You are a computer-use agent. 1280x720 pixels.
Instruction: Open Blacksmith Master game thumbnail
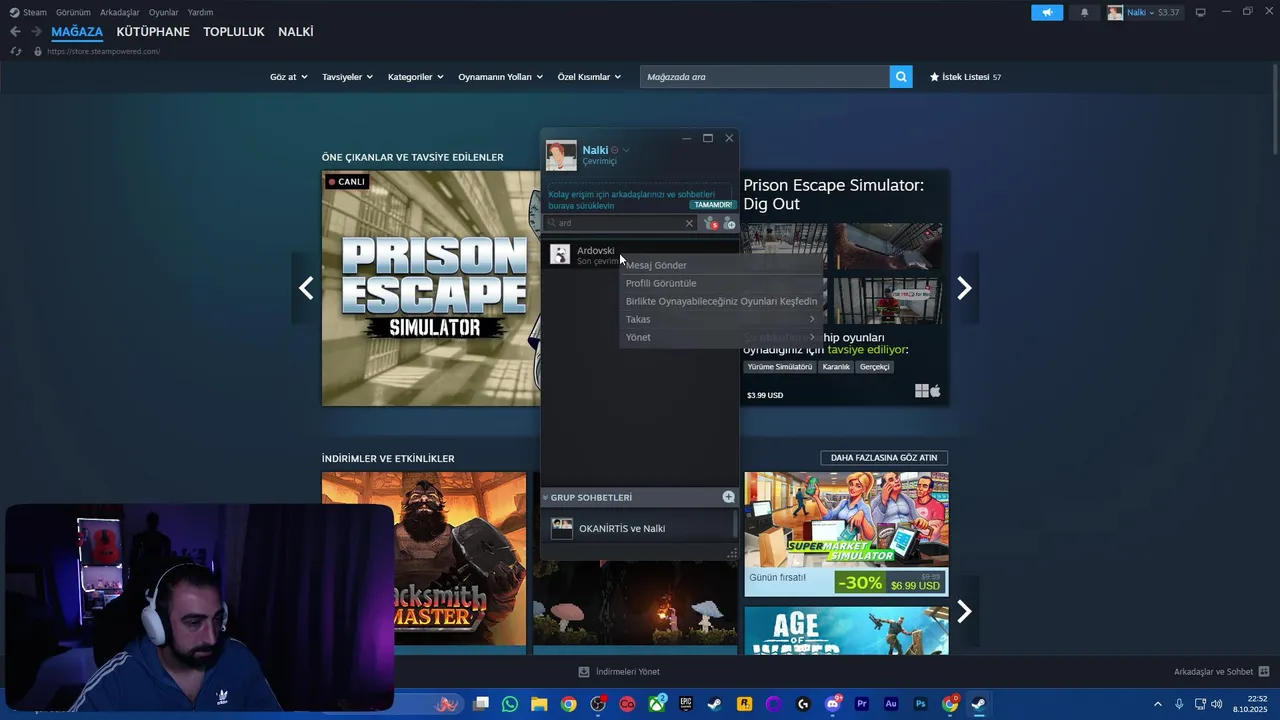[424, 558]
